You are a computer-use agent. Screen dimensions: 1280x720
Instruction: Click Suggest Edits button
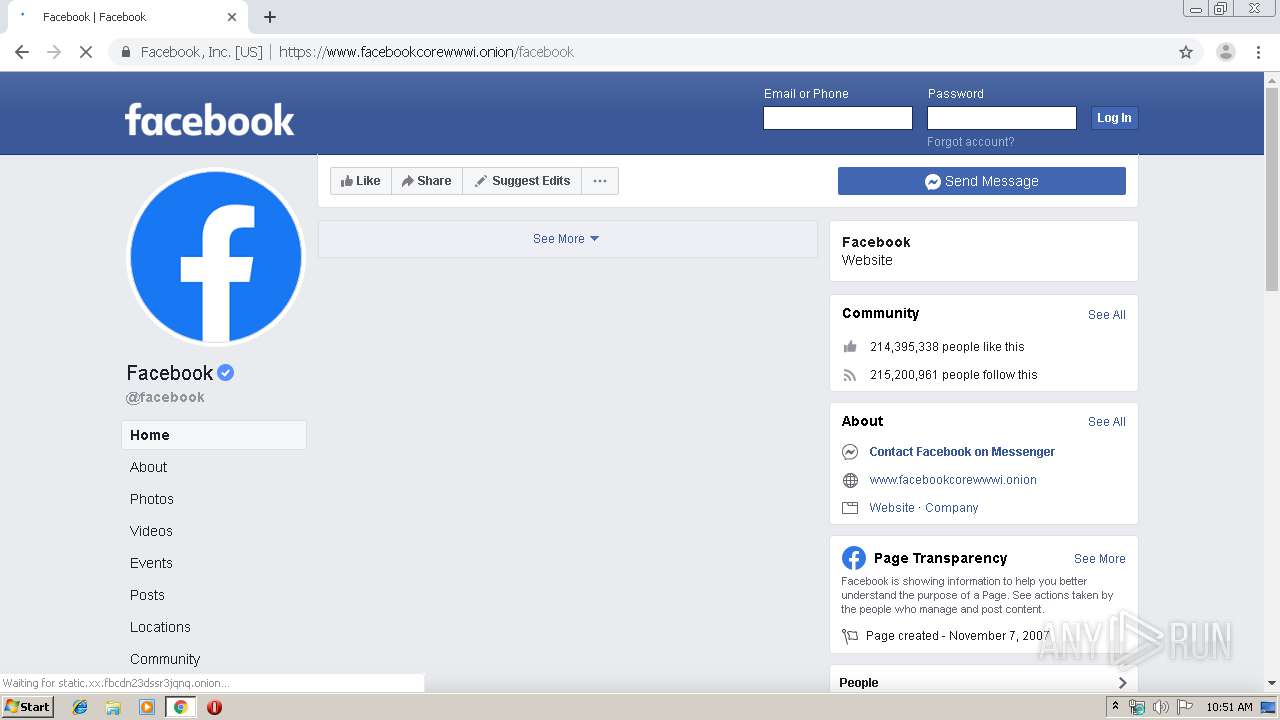(522, 181)
